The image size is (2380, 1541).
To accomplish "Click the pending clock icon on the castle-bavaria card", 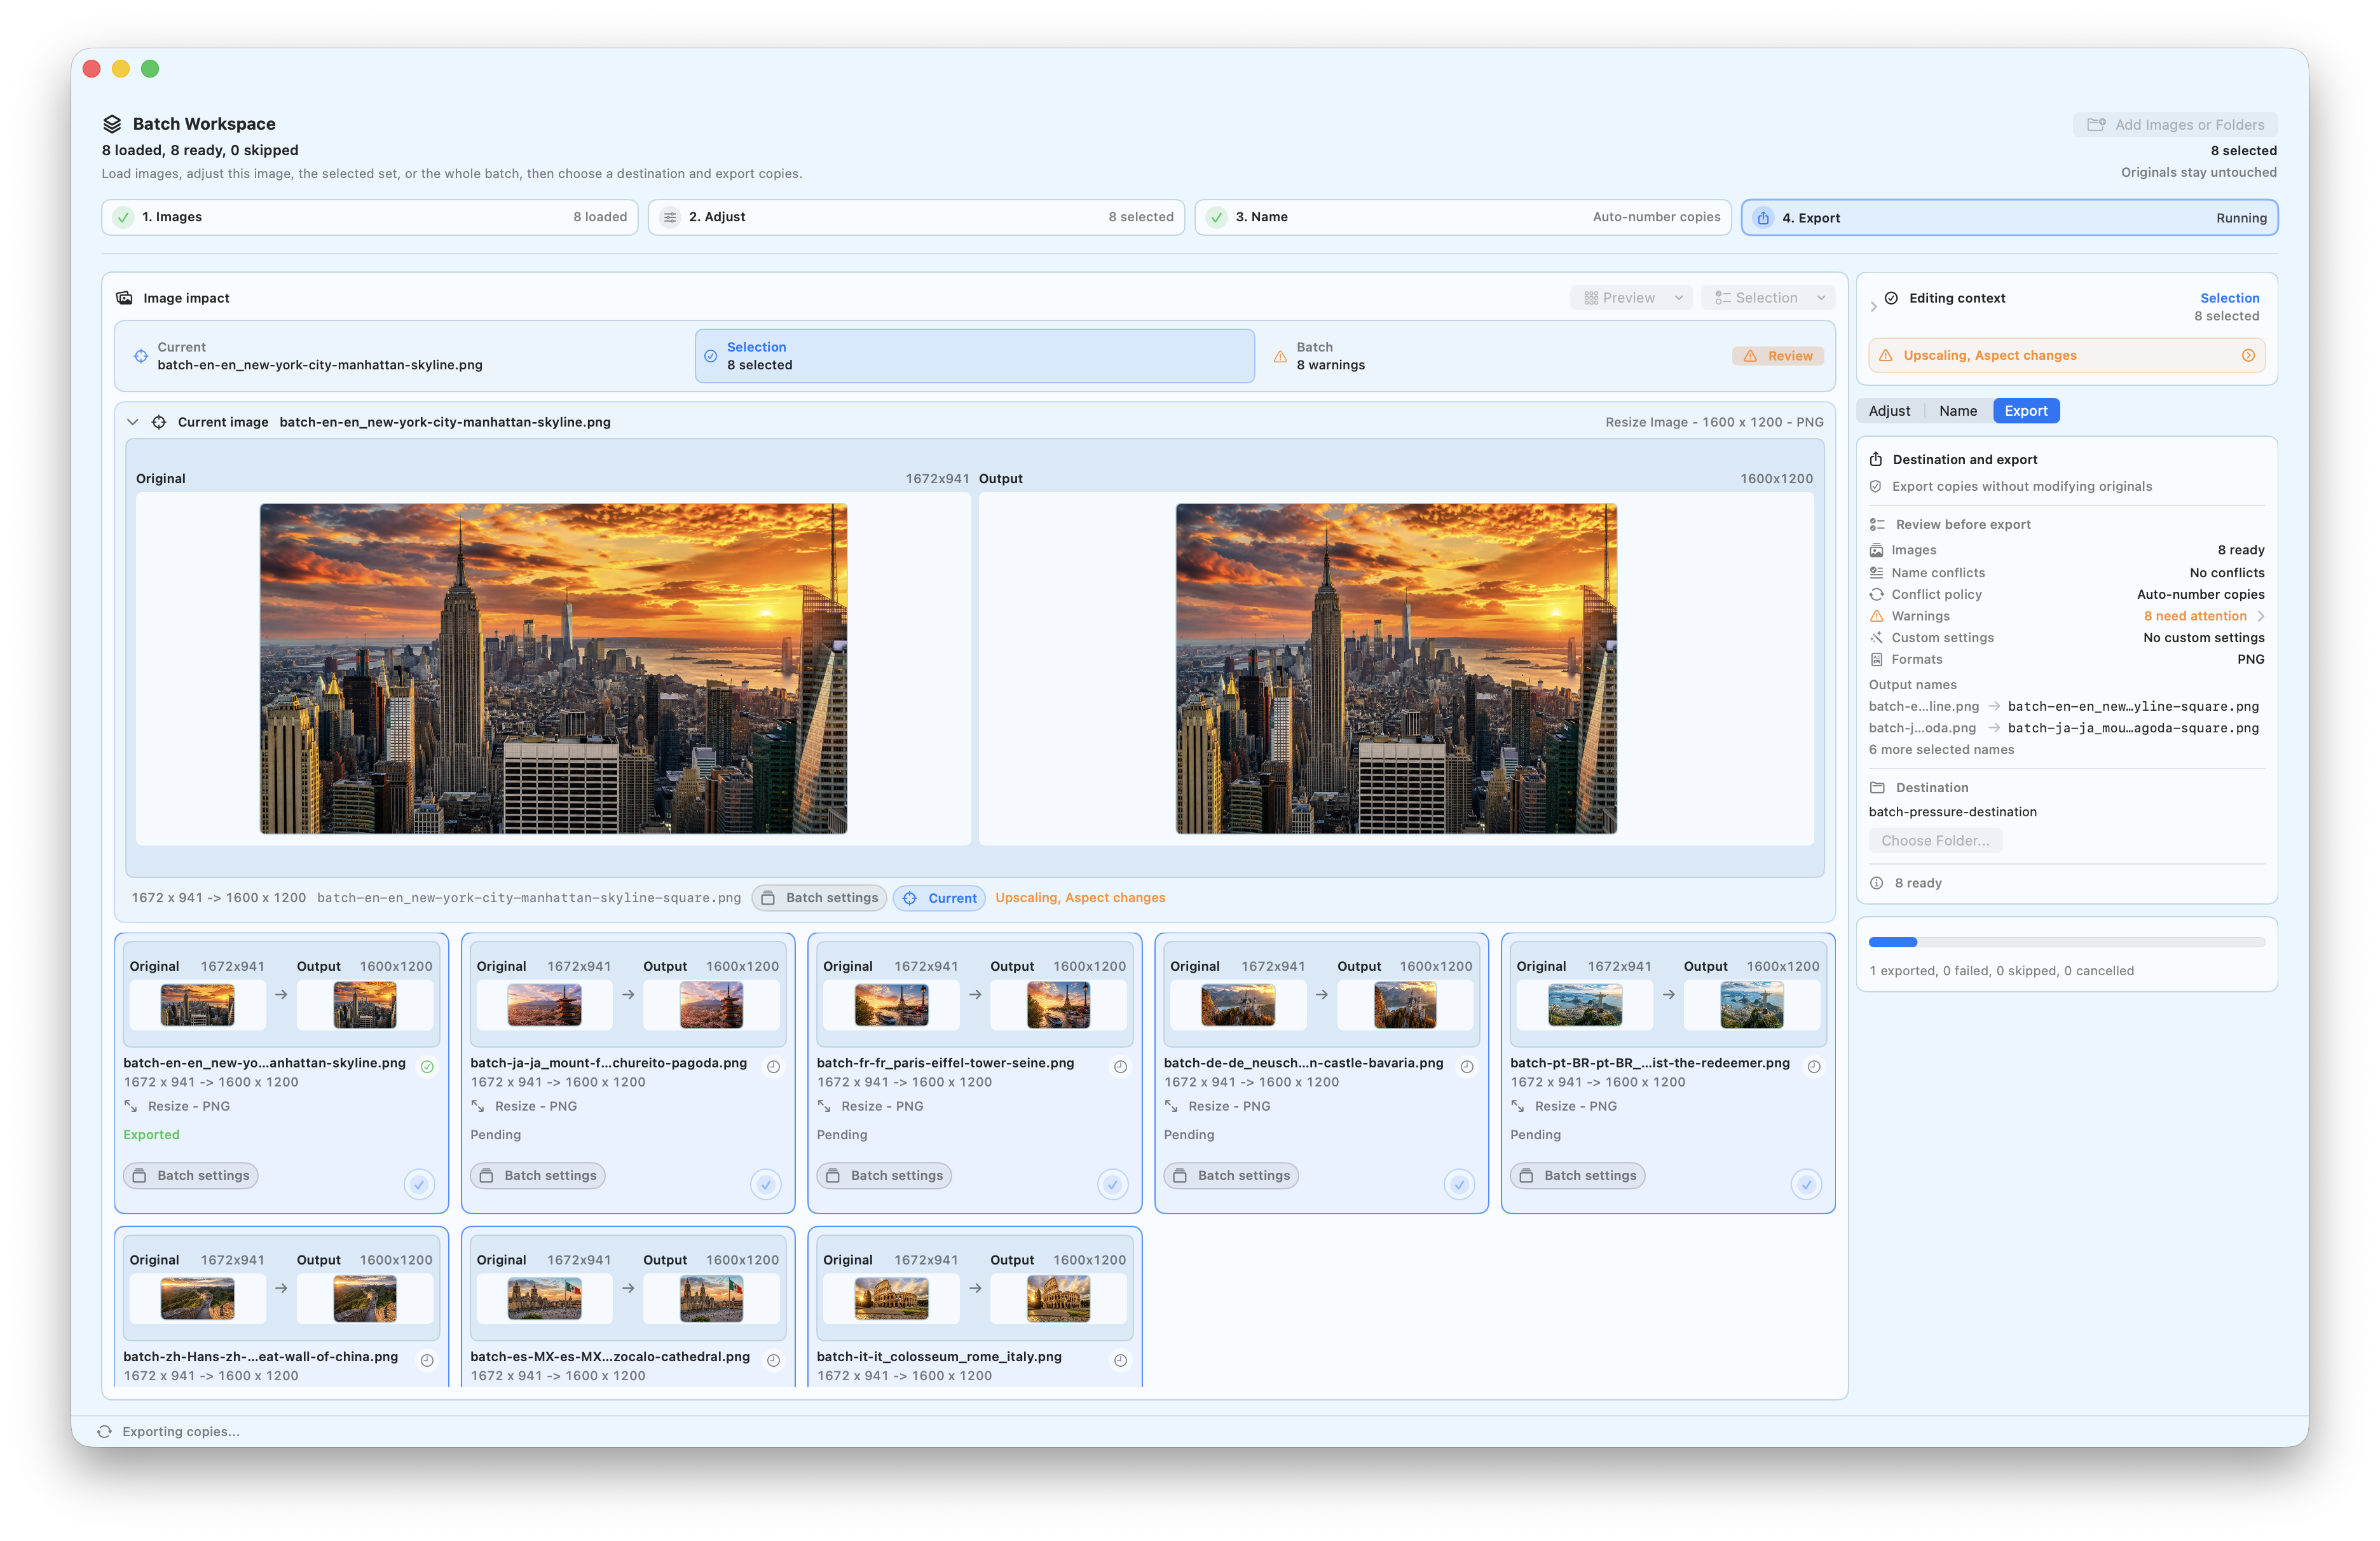I will [1466, 1066].
